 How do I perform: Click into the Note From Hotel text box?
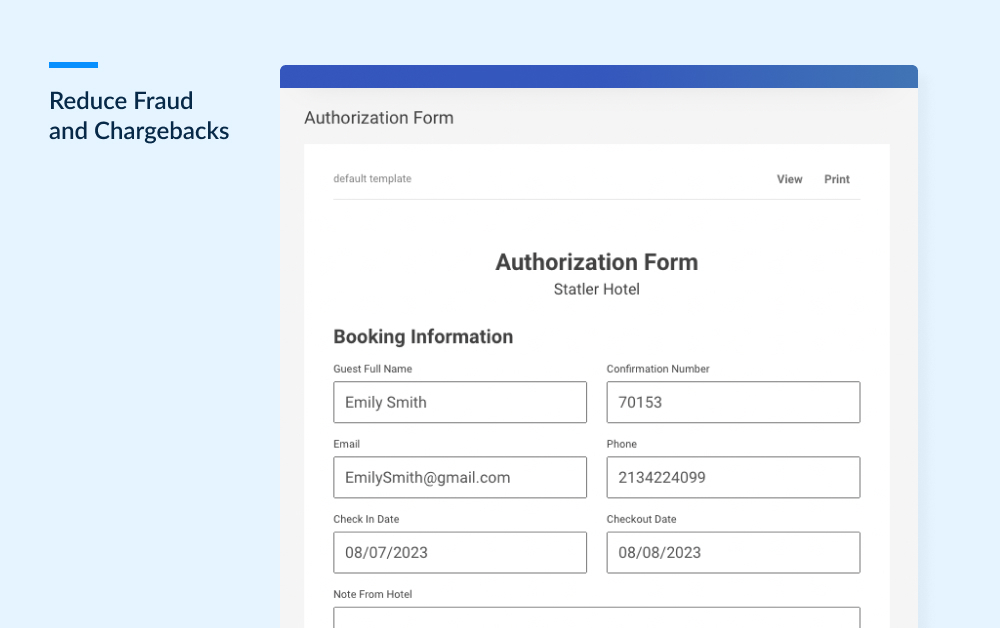(596, 617)
